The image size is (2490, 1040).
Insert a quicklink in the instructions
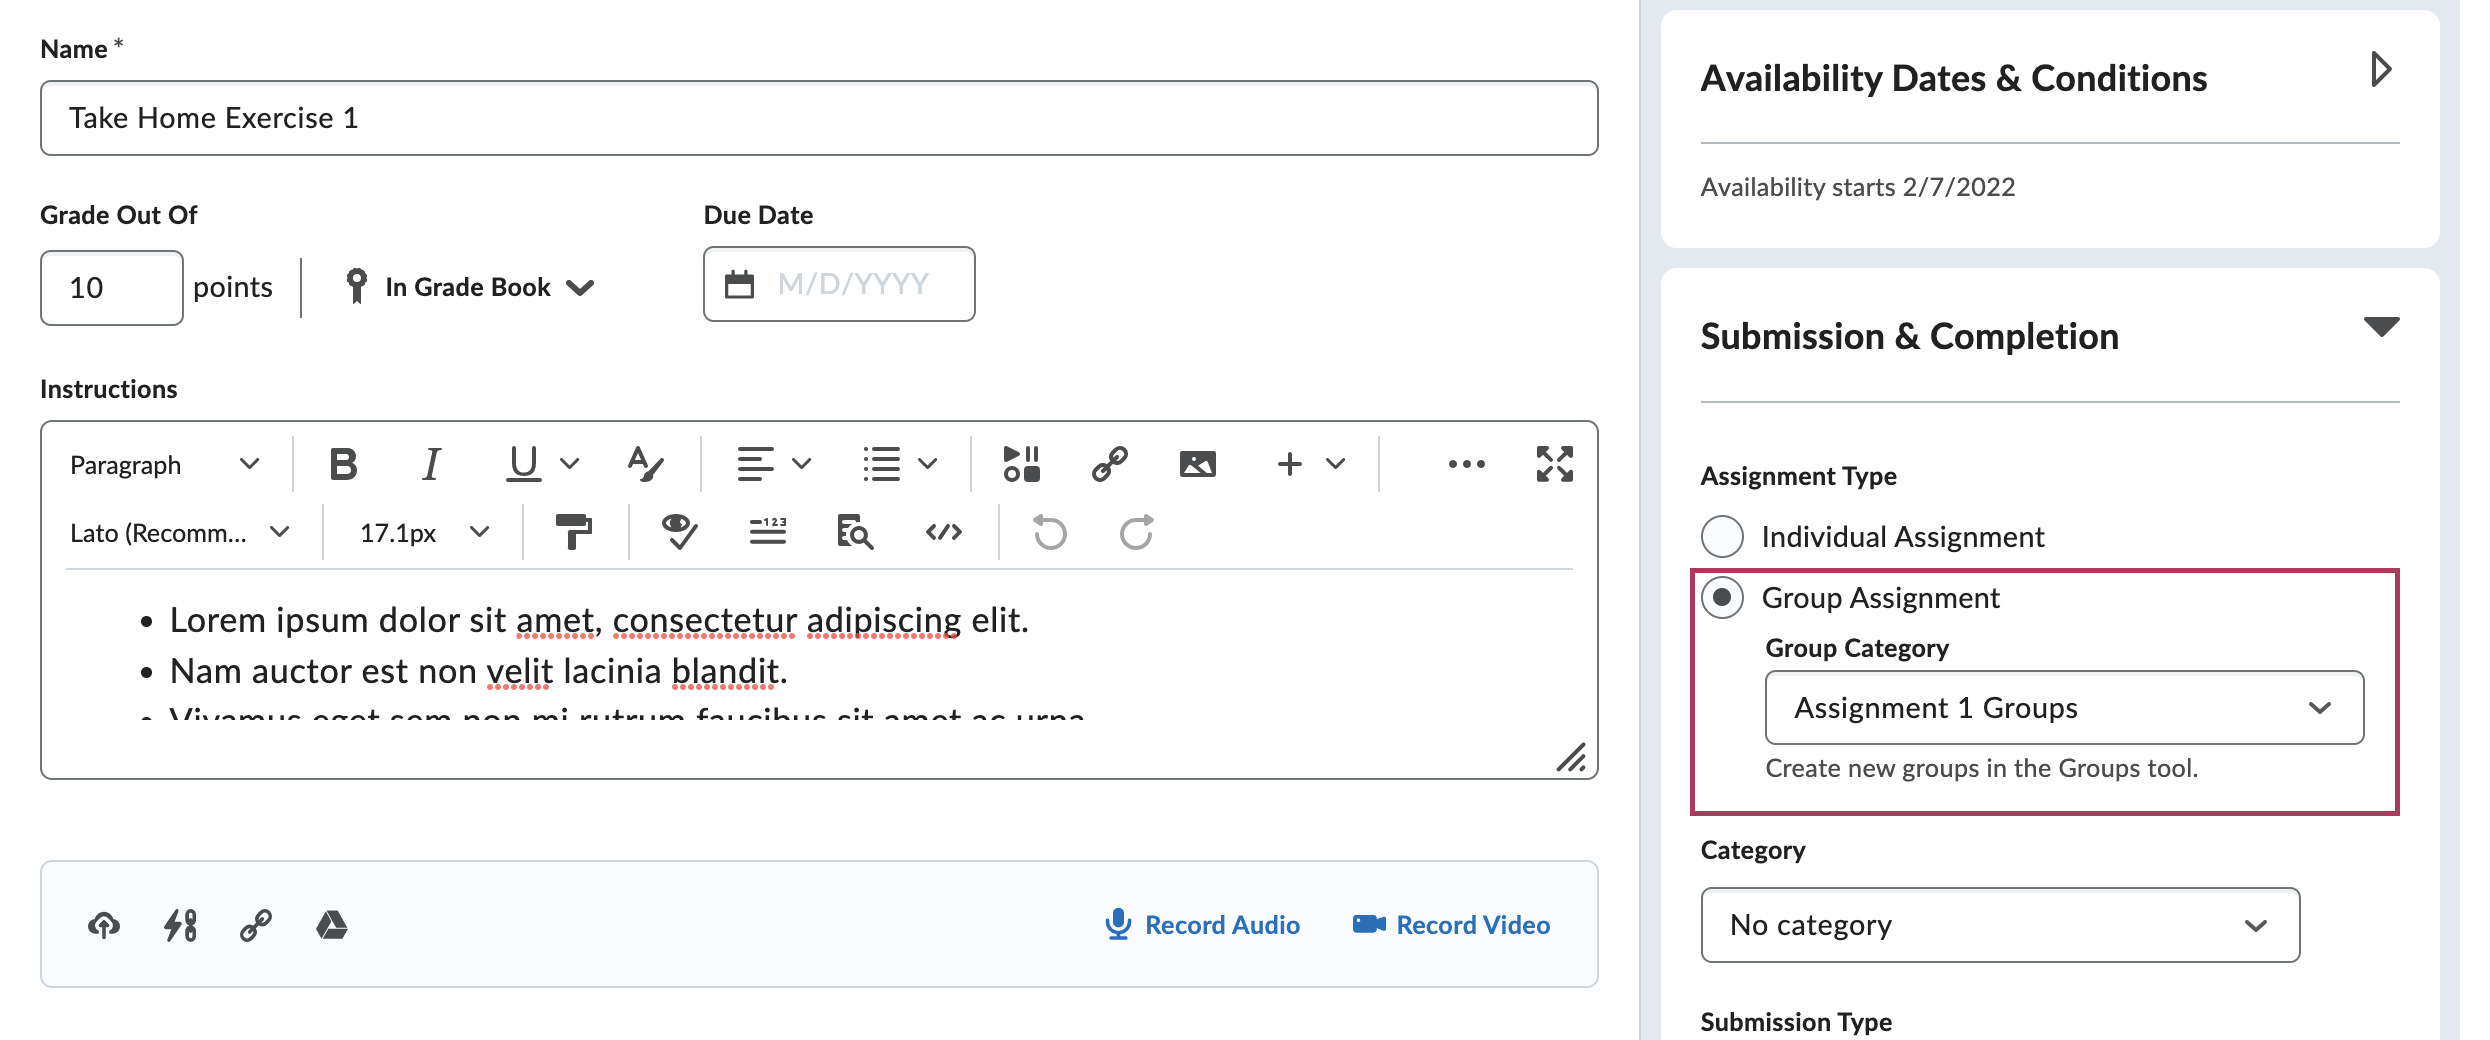1109,464
